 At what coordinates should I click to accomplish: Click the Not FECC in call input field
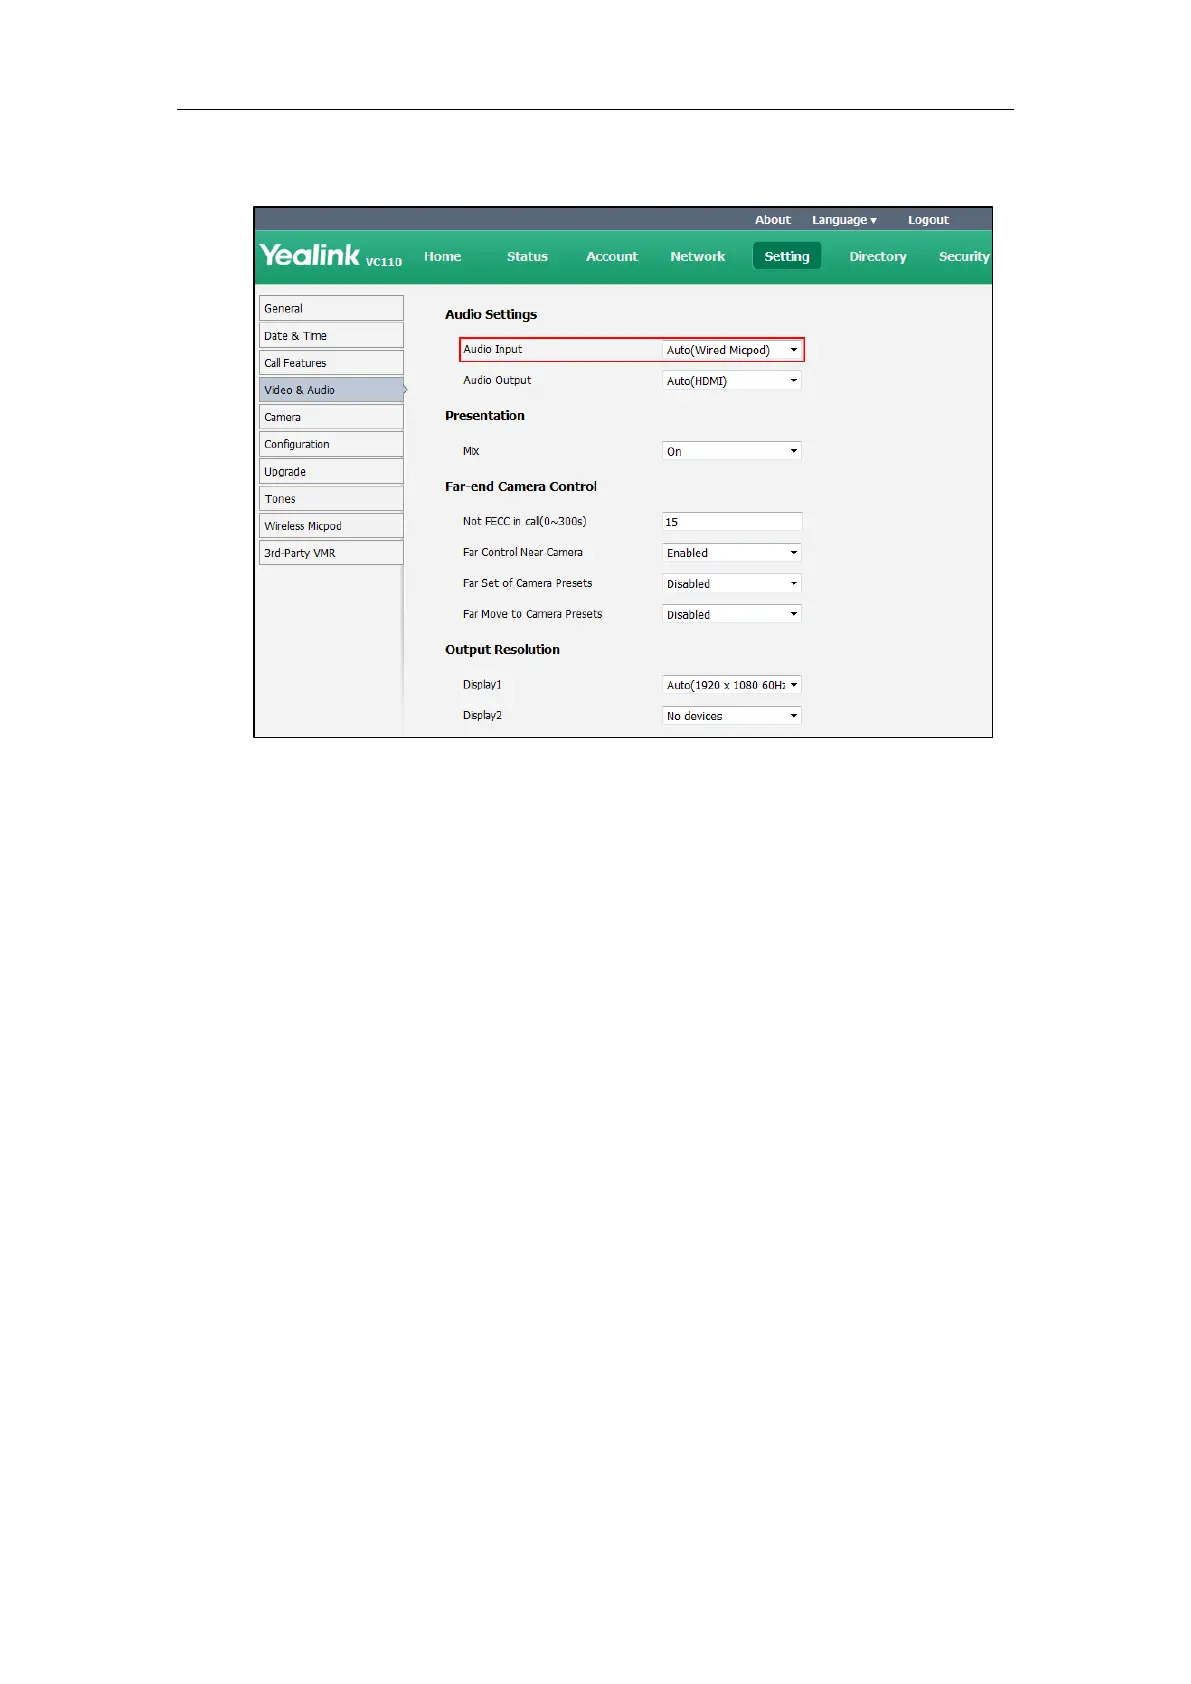point(732,522)
